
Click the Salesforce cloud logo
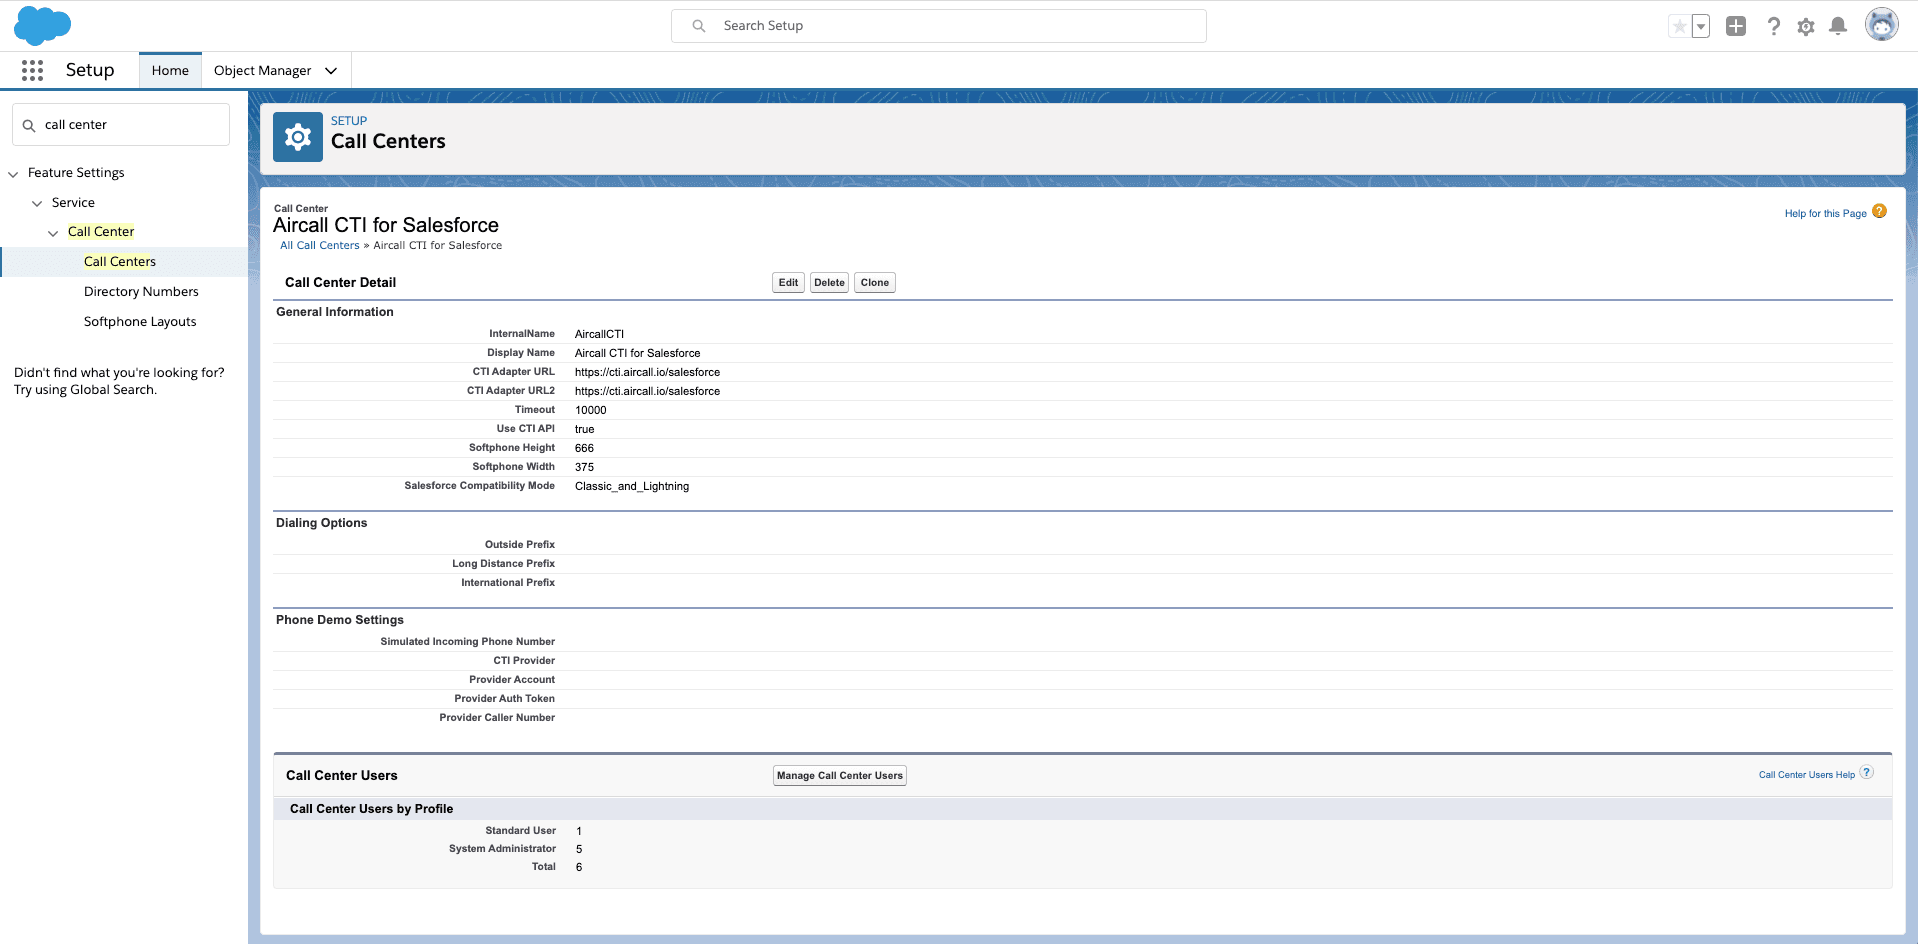[x=42, y=25]
